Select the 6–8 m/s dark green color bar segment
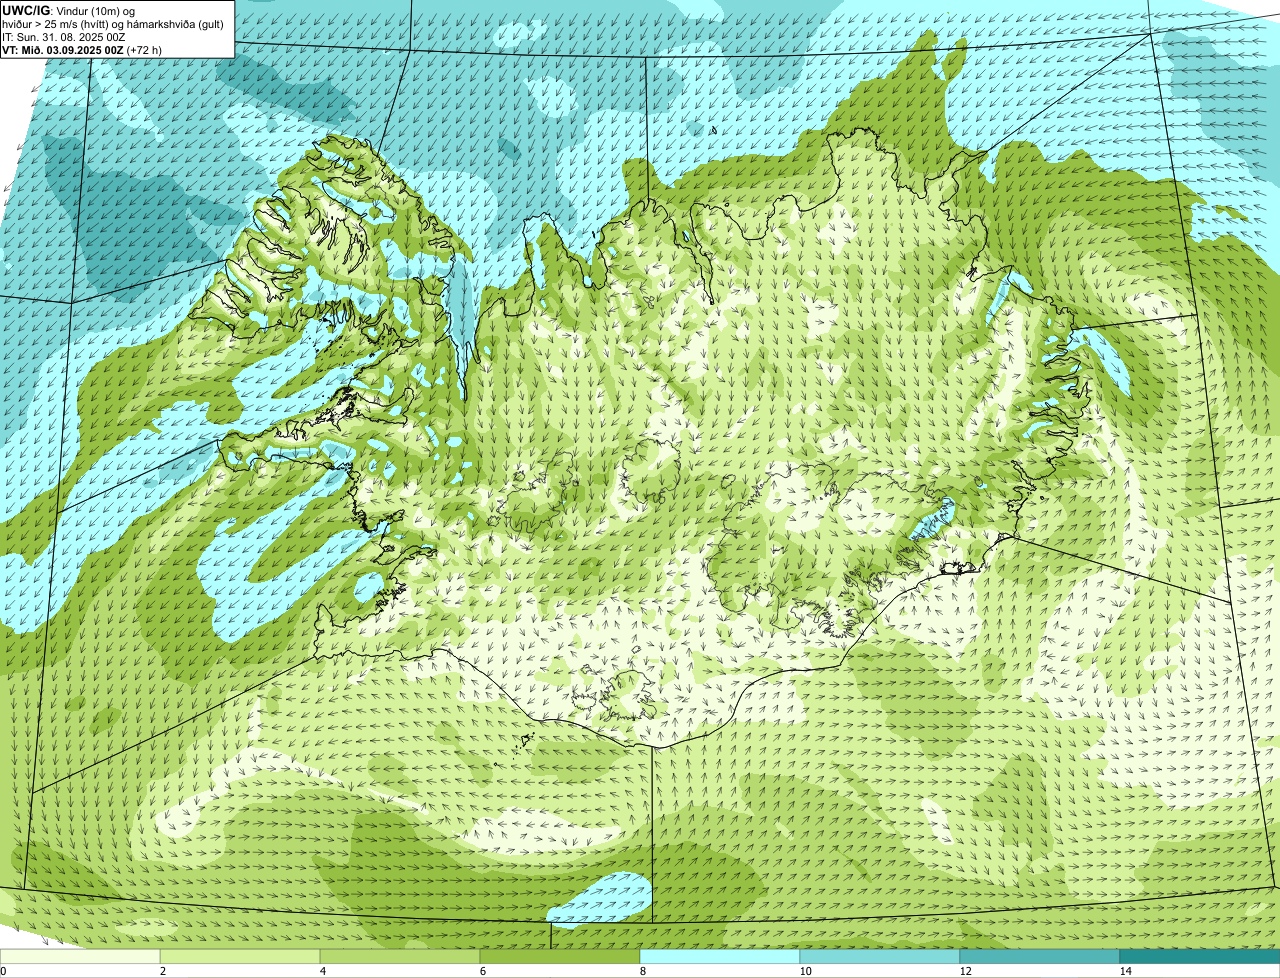 [560, 956]
